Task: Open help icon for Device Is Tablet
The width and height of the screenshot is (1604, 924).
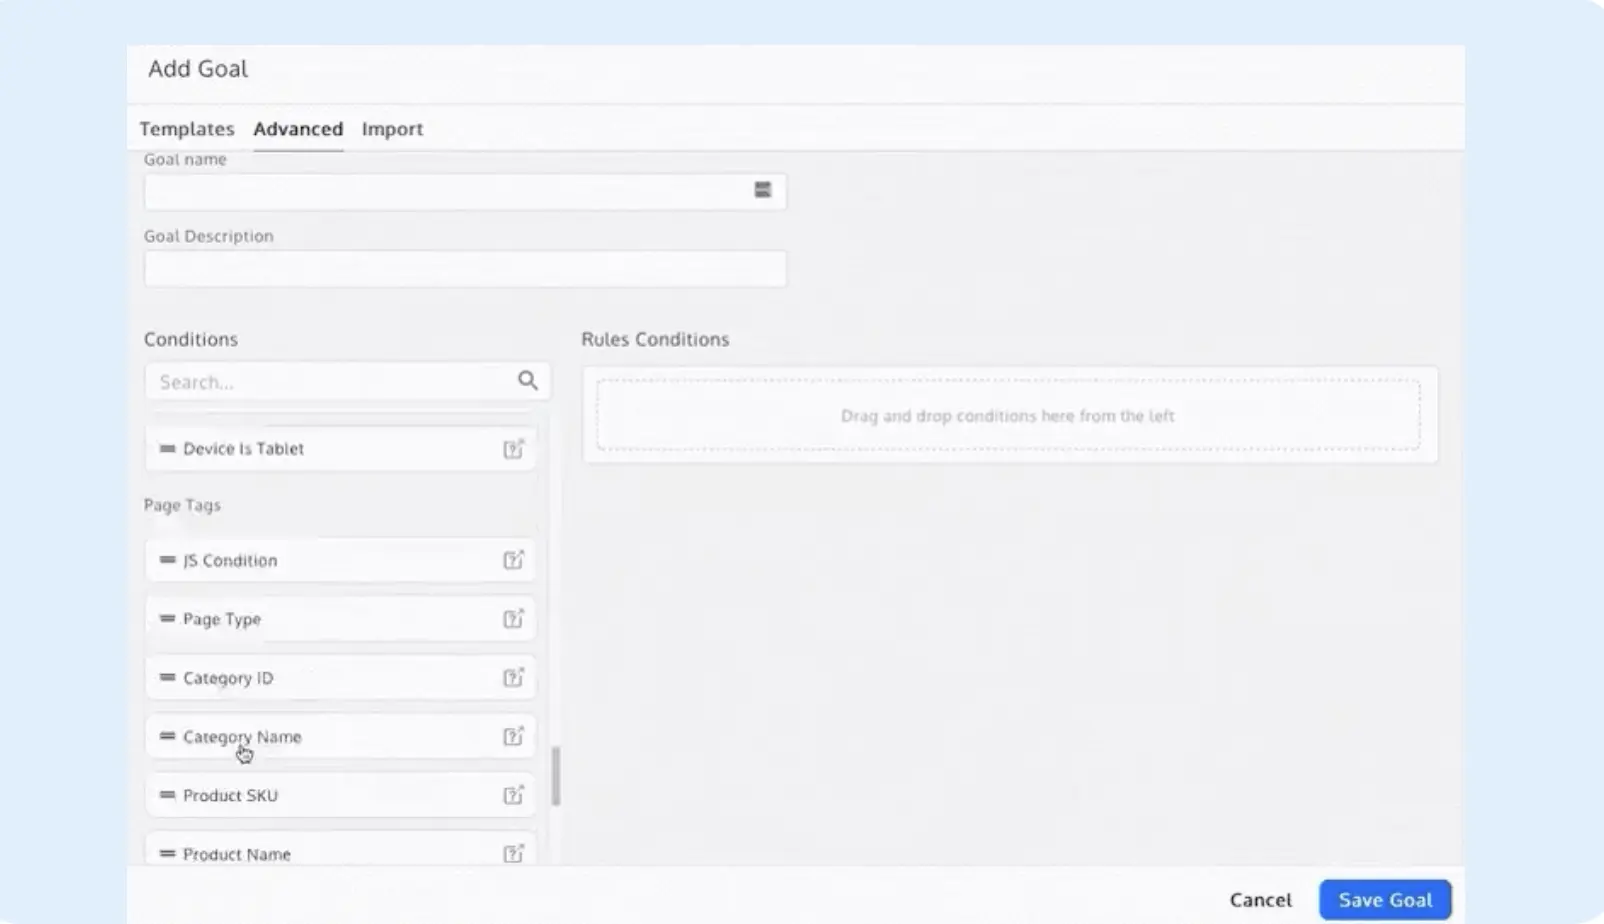Action: [x=513, y=449]
